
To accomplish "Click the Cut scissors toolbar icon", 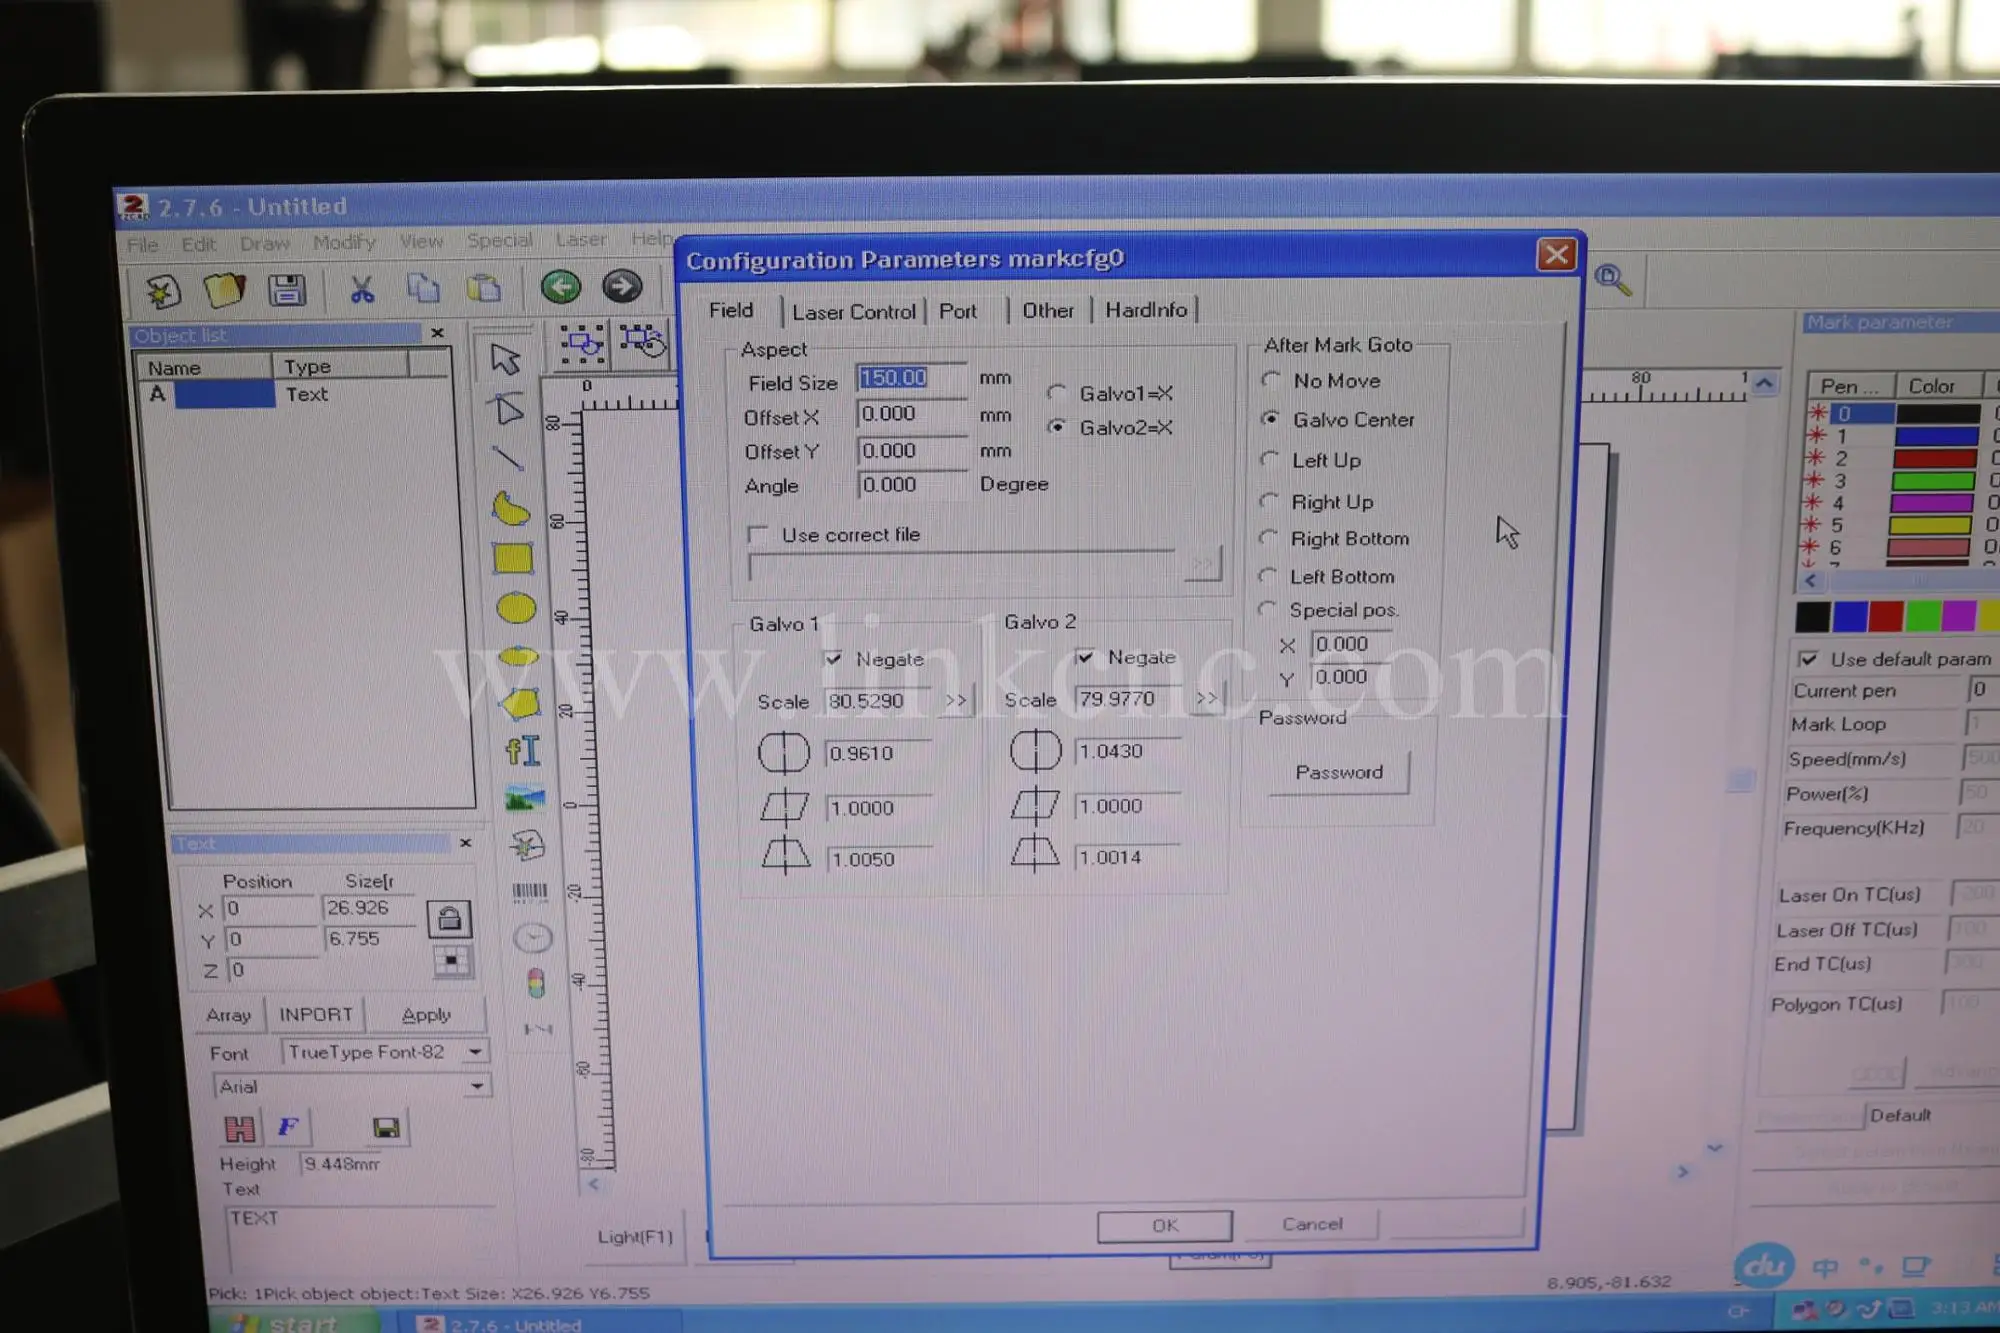I will coord(361,291).
